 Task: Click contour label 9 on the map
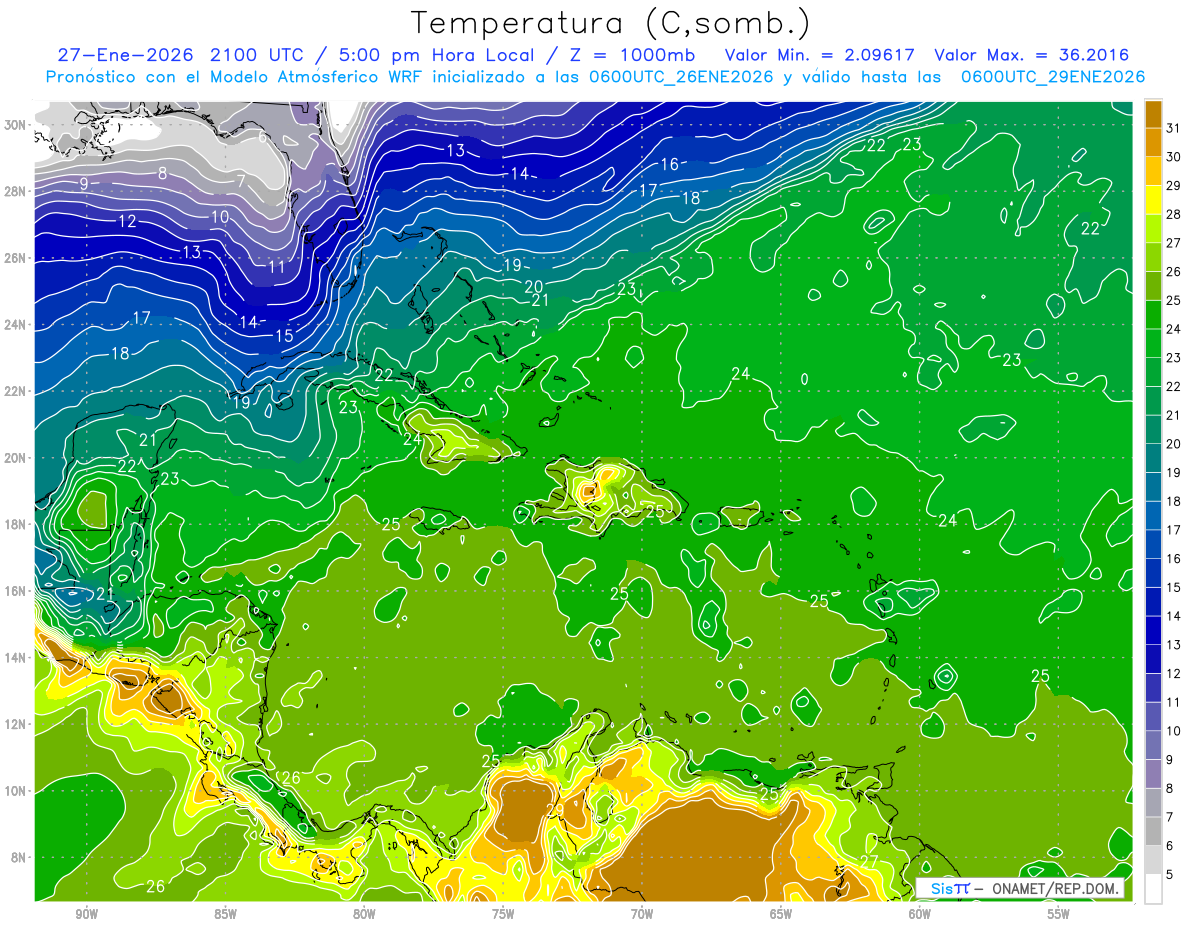[84, 183]
